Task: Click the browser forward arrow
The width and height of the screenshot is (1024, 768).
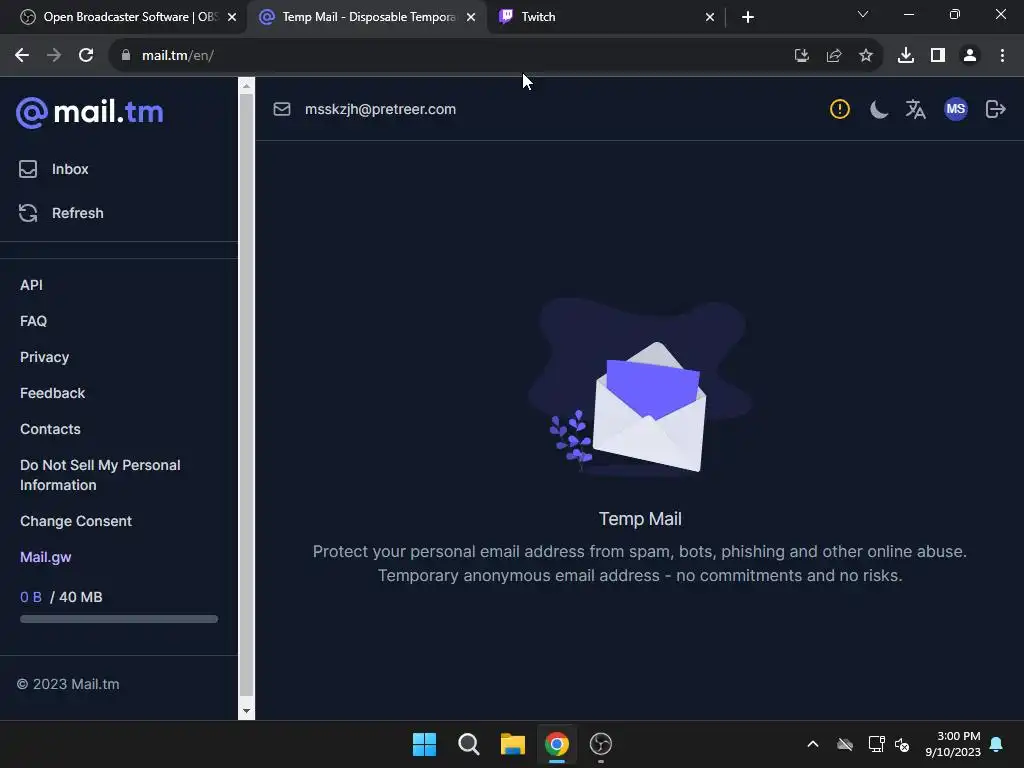Action: click(54, 56)
